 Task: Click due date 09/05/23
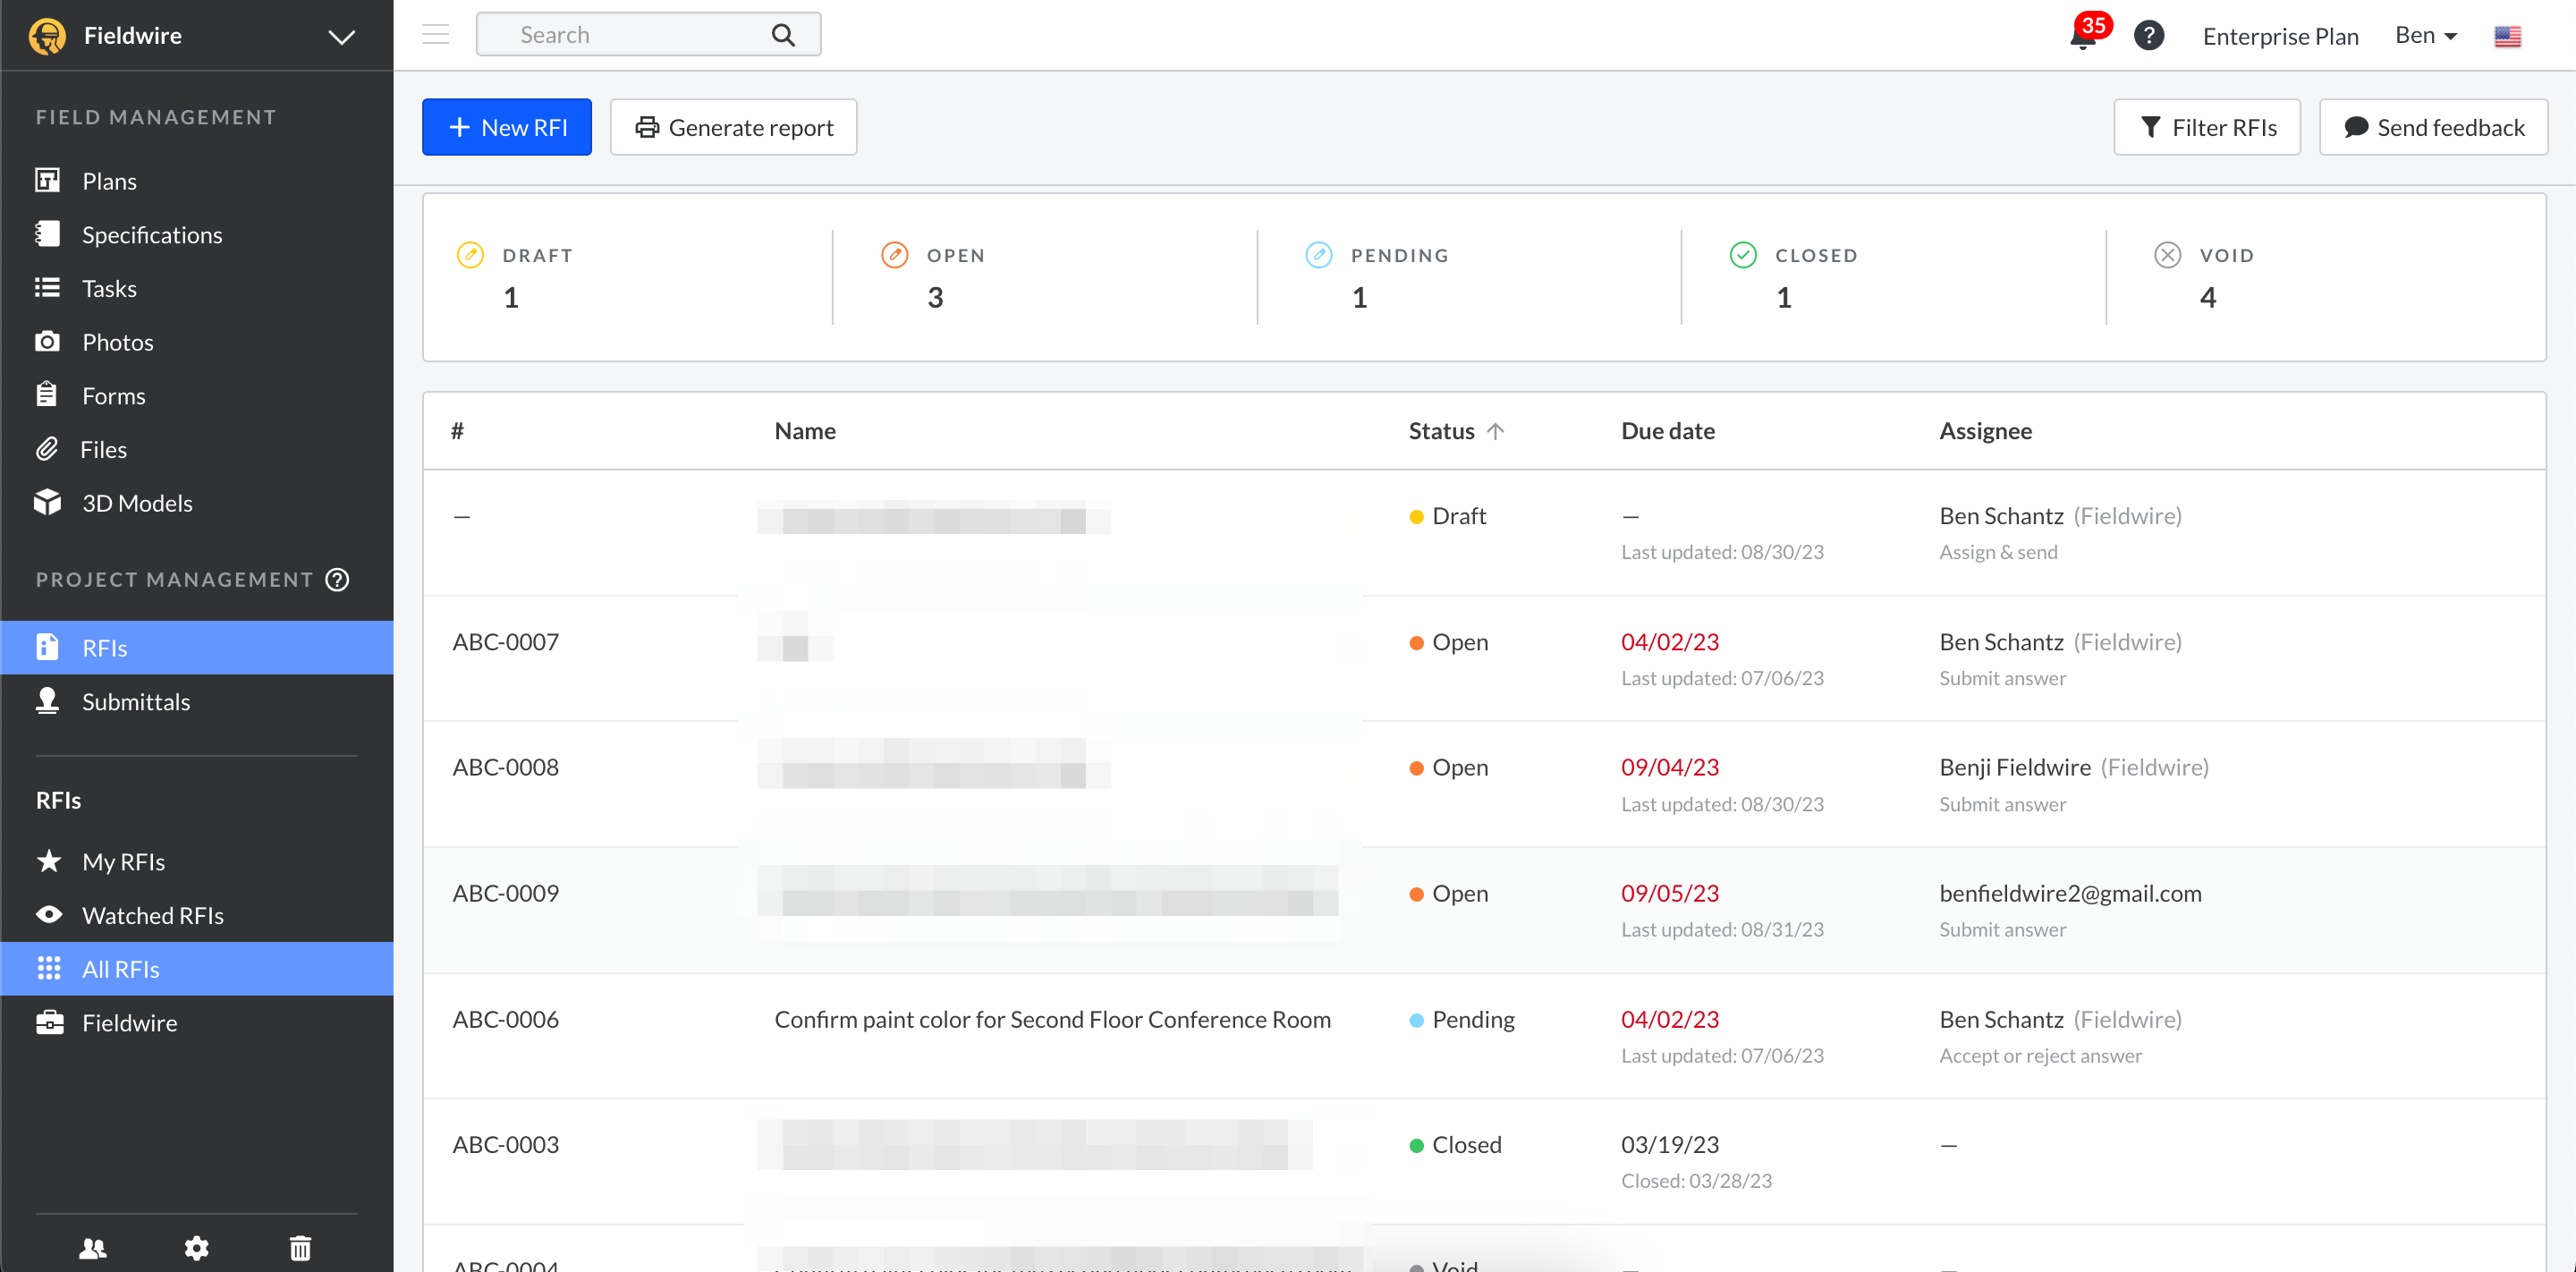pyautogui.click(x=1669, y=893)
